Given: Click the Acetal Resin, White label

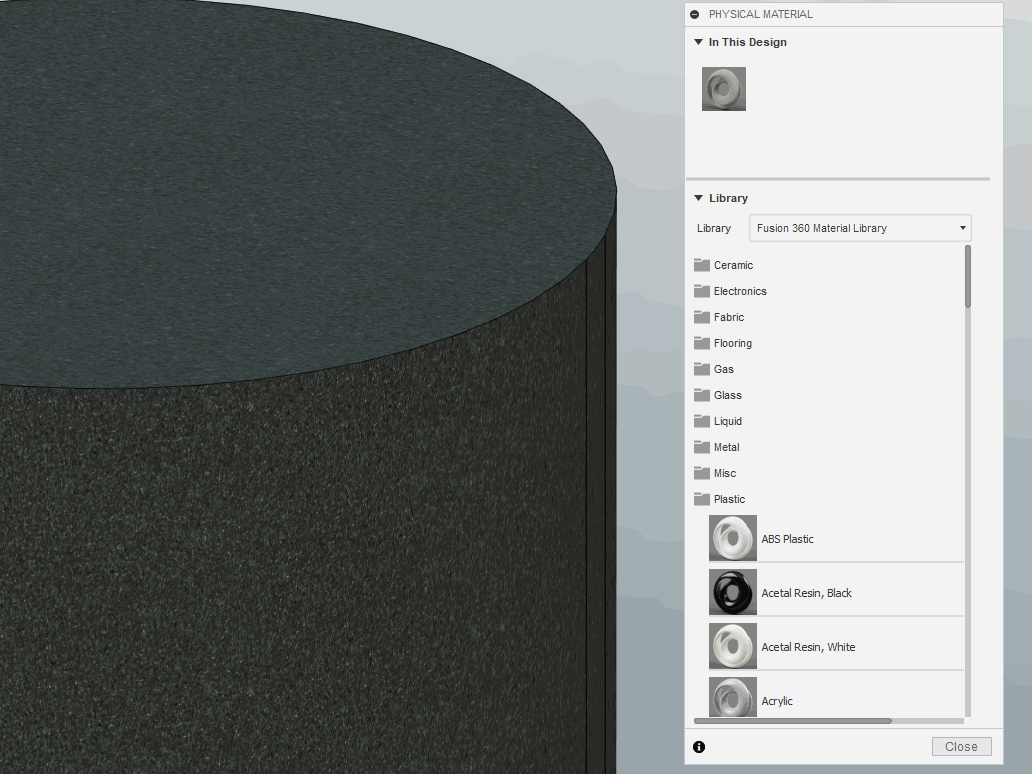Looking at the screenshot, I should (x=808, y=647).
